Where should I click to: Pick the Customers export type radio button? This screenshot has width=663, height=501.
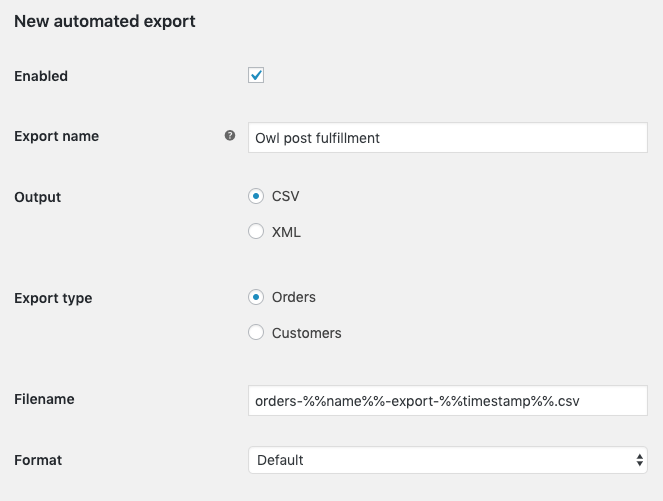(x=256, y=332)
